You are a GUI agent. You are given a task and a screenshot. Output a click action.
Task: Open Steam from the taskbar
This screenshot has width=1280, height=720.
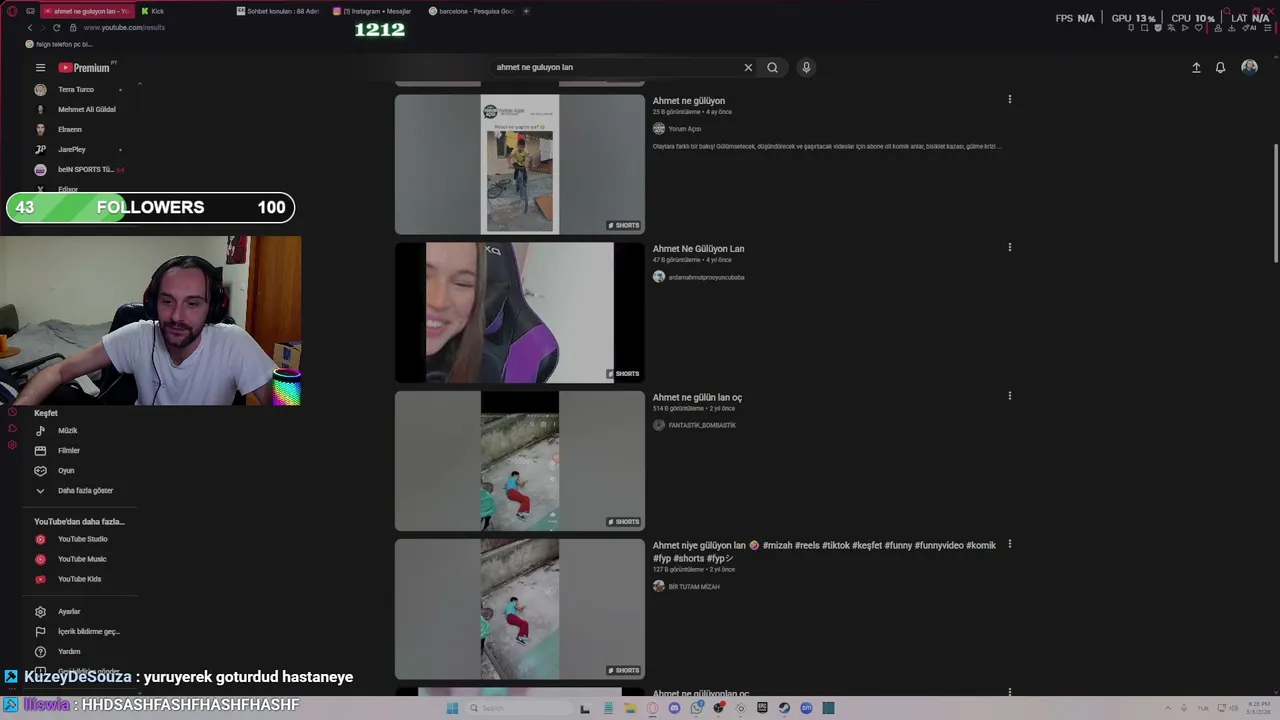pos(784,708)
